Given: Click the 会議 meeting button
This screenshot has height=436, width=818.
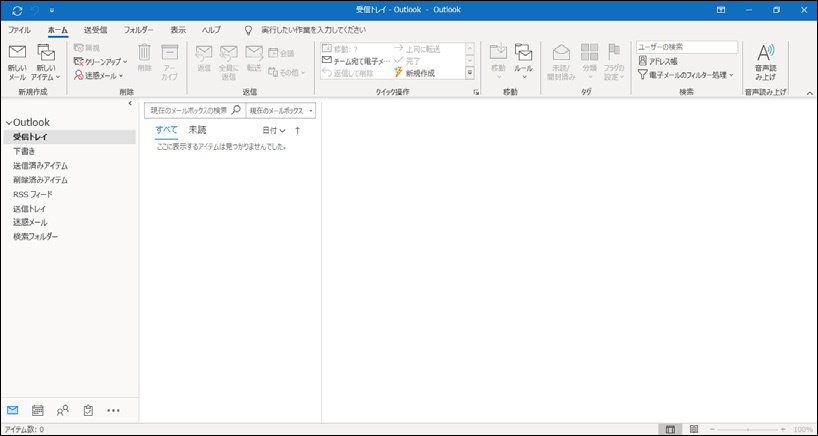Looking at the screenshot, I should pyautogui.click(x=281, y=53).
